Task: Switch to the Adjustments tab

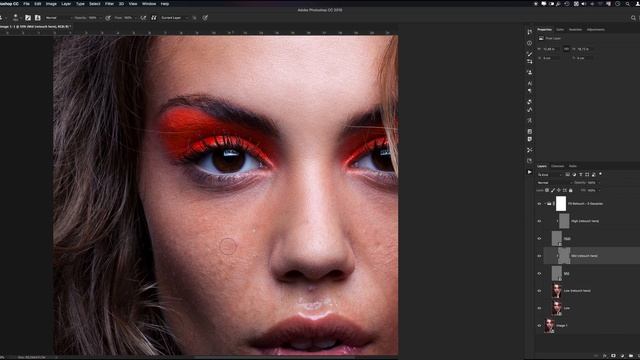Action: pos(596,29)
